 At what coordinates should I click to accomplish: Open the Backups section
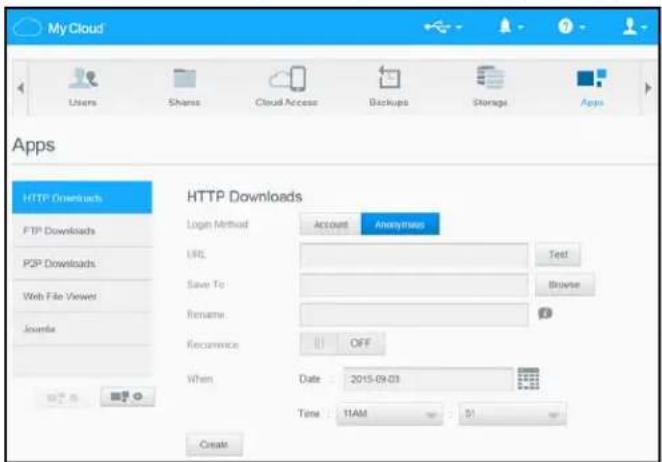coord(388,87)
